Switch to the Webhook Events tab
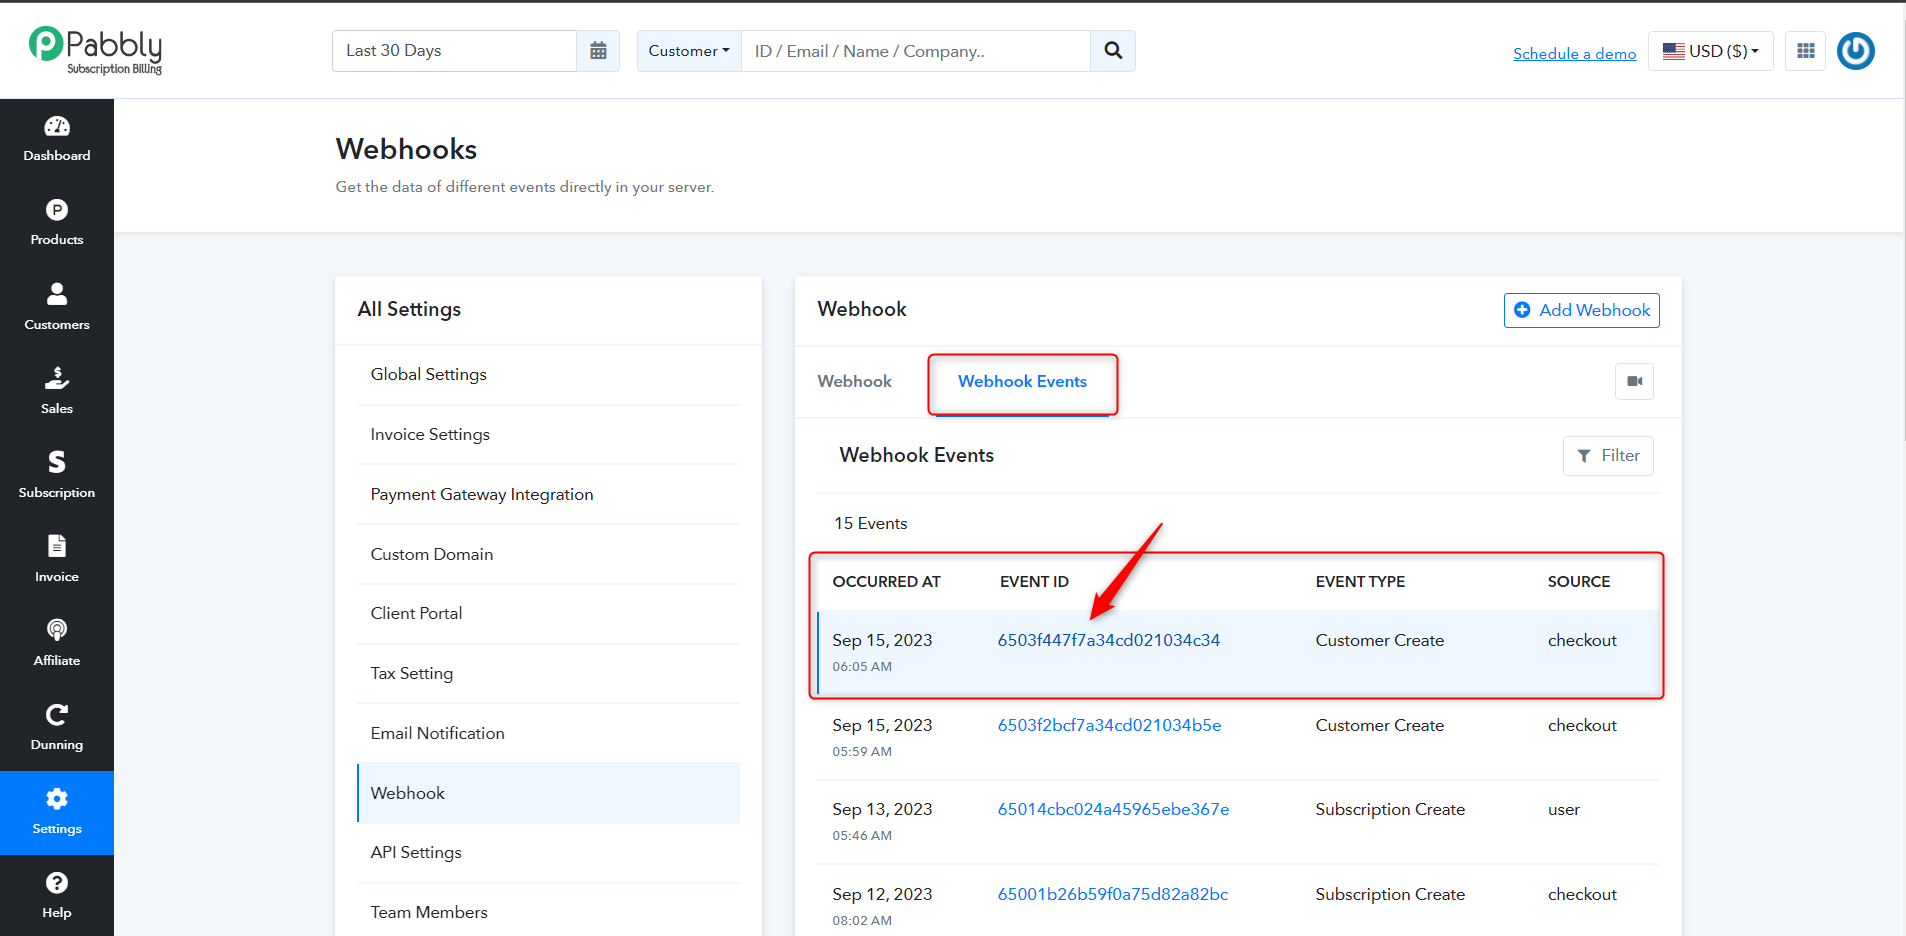This screenshot has width=1906, height=936. pyautogui.click(x=1022, y=381)
